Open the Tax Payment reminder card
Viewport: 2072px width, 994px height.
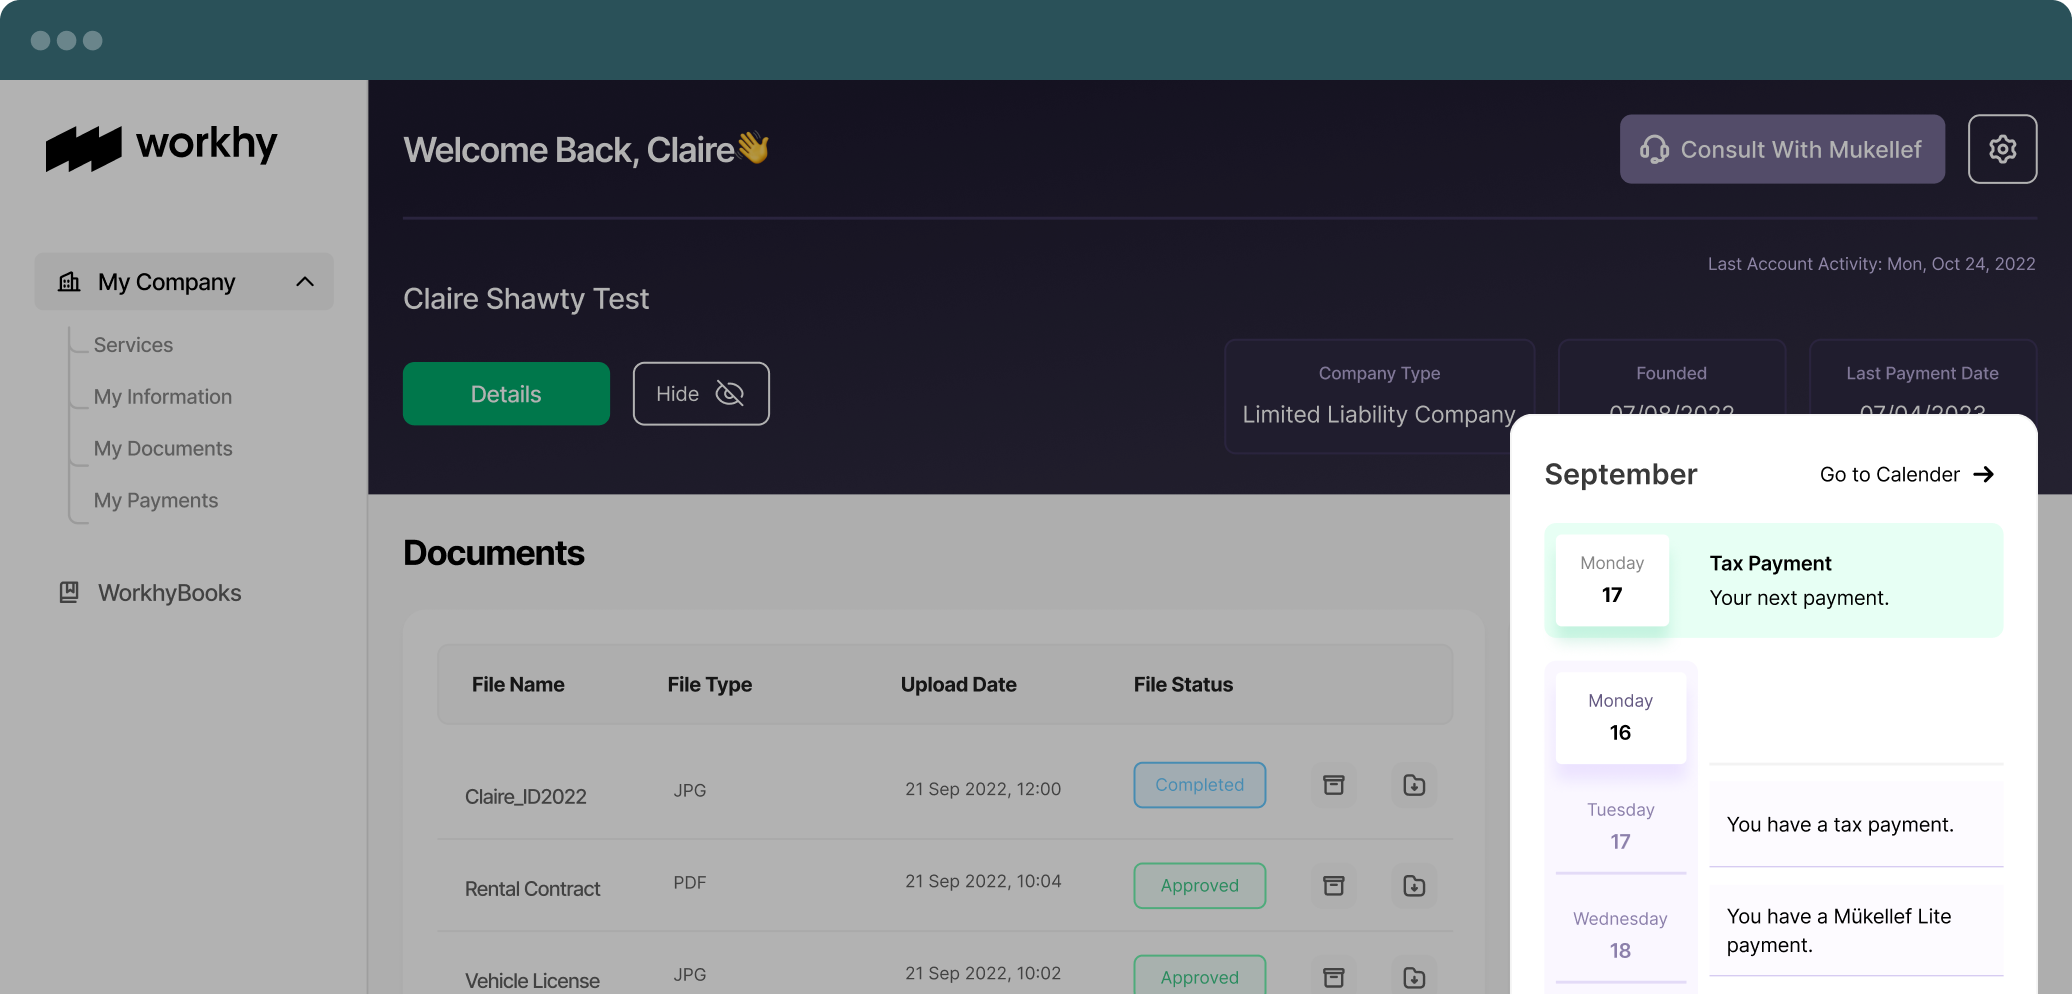[1773, 581]
